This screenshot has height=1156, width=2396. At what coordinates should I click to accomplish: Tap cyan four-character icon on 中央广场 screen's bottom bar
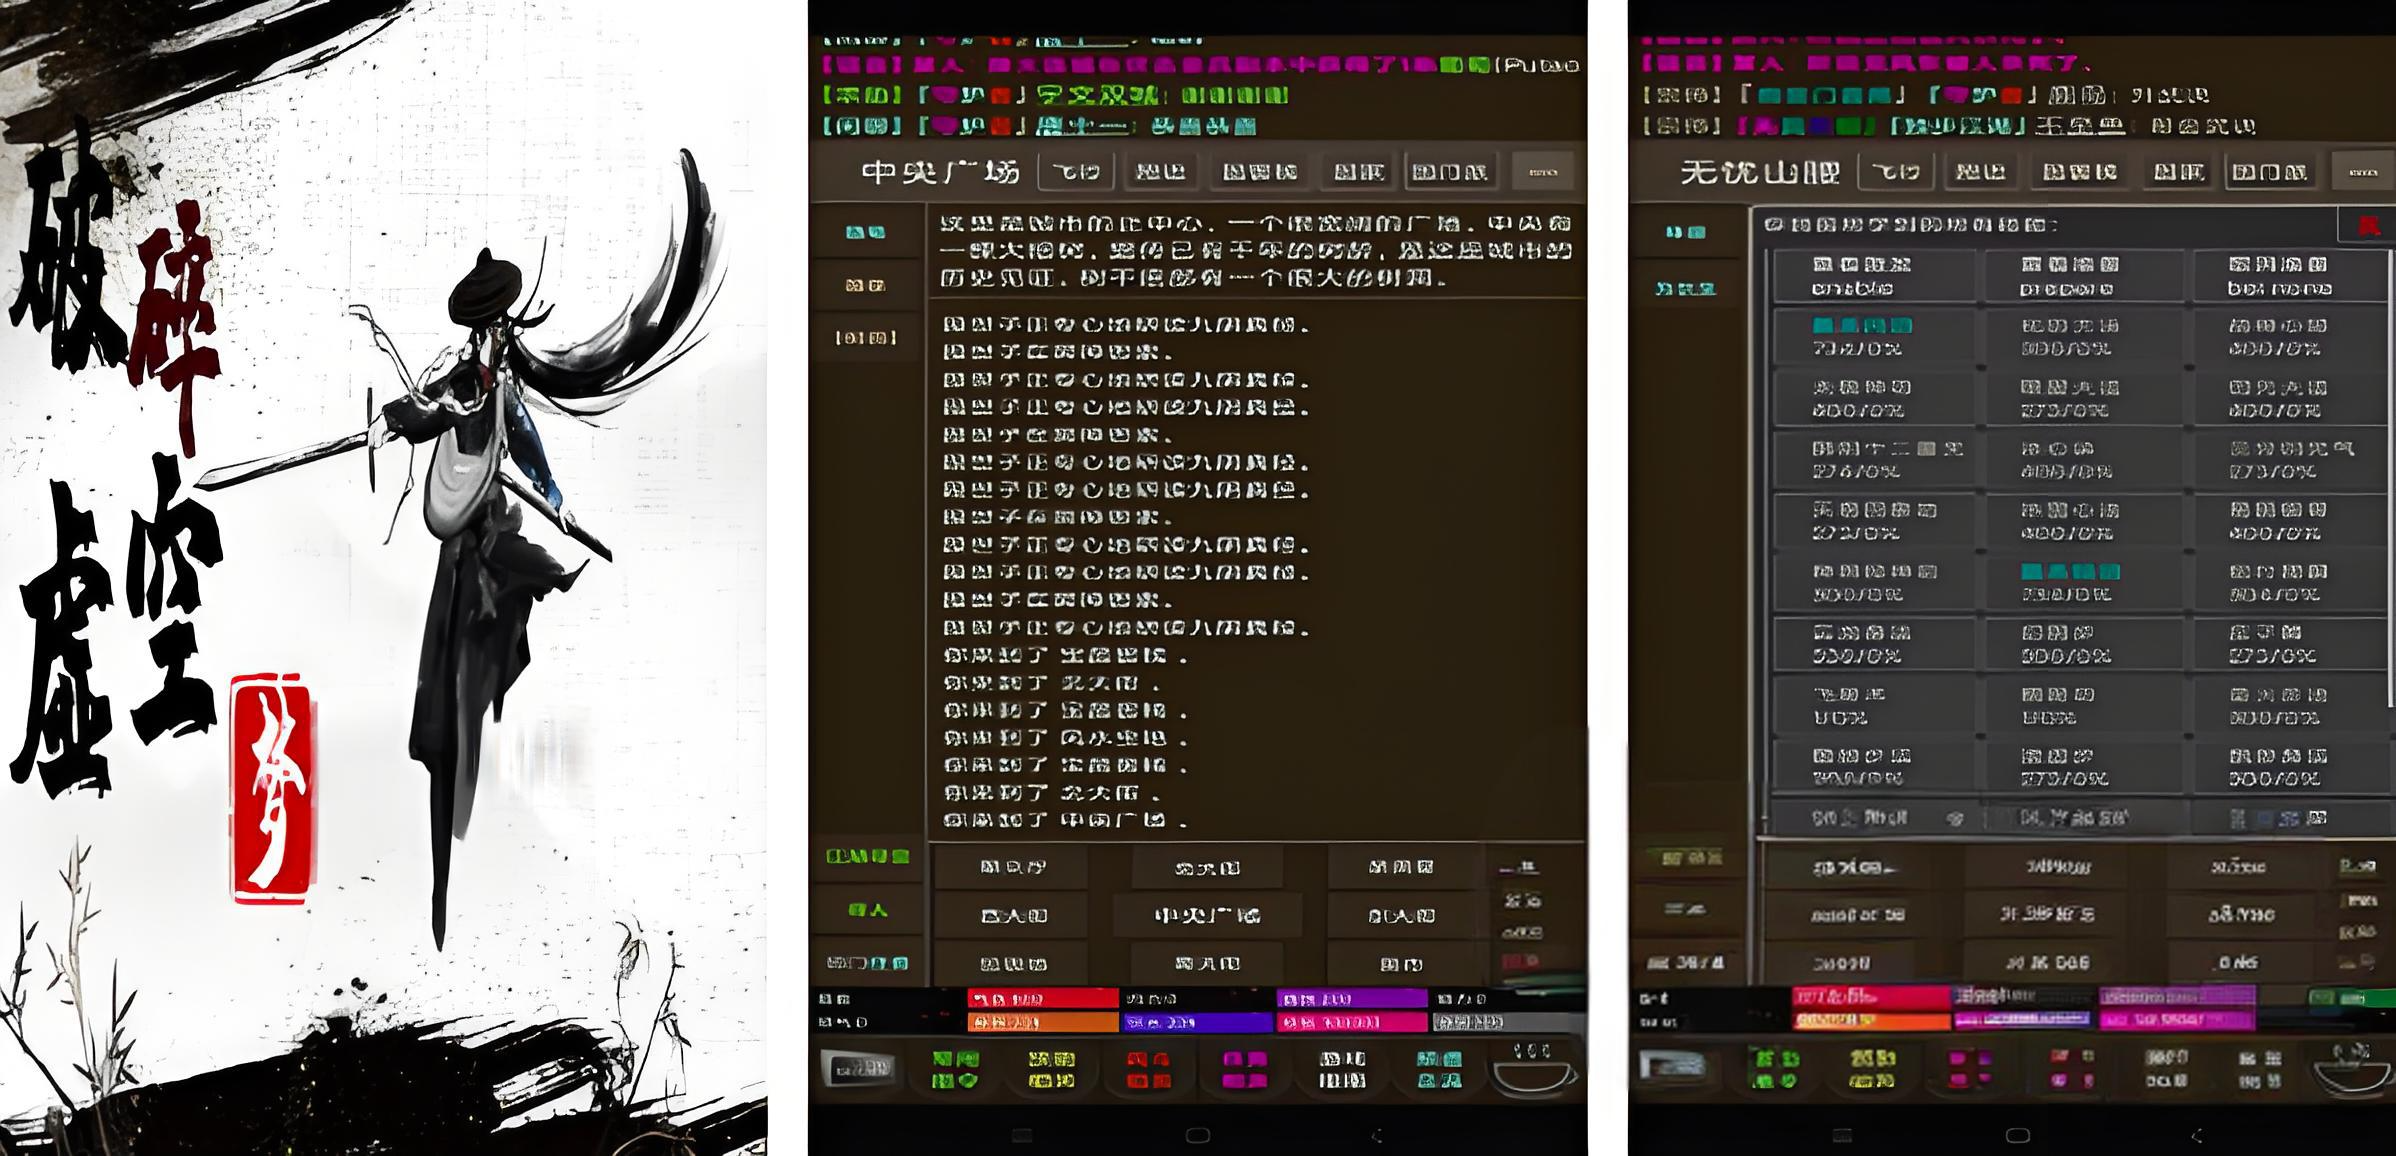click(1439, 1069)
